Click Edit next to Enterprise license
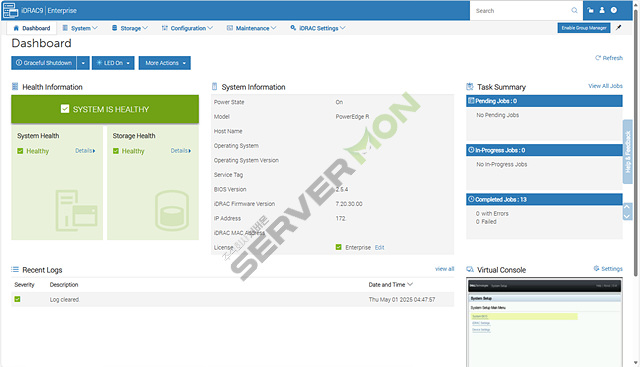The width and height of the screenshot is (640, 367). (x=380, y=247)
